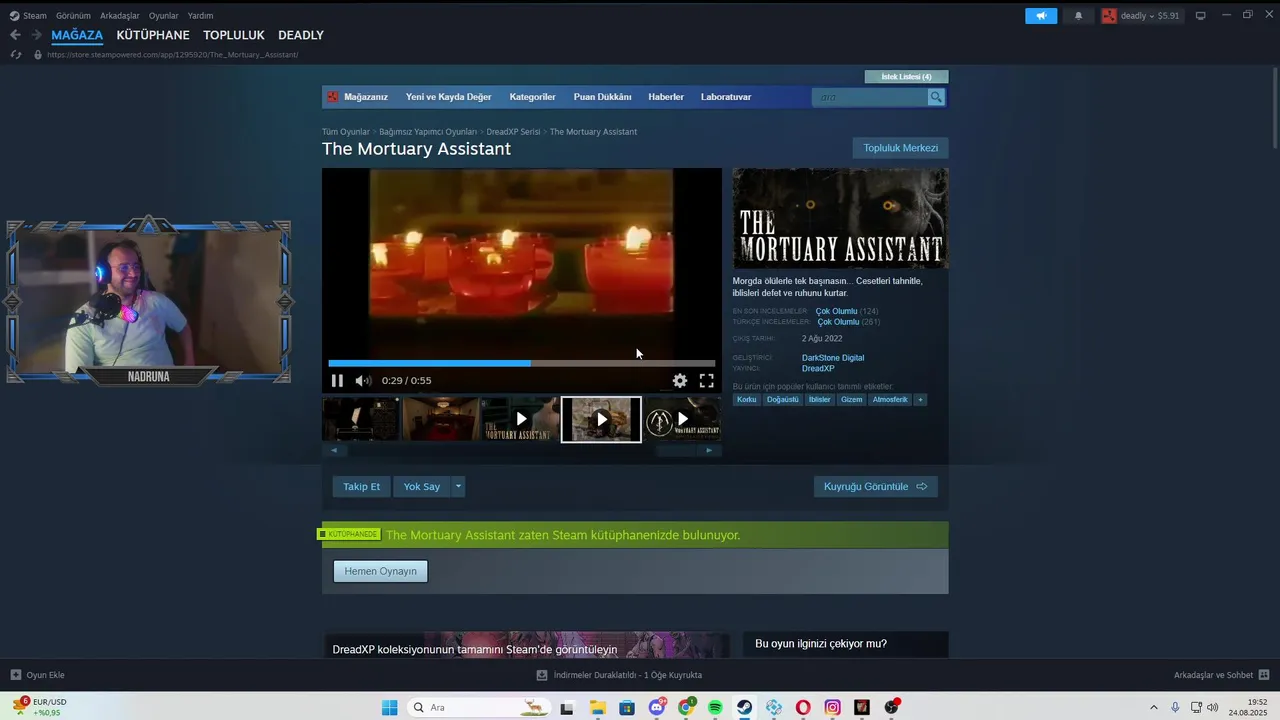The image size is (1280, 720).
Task: Open File Explorer from taskbar
Action: click(x=598, y=707)
